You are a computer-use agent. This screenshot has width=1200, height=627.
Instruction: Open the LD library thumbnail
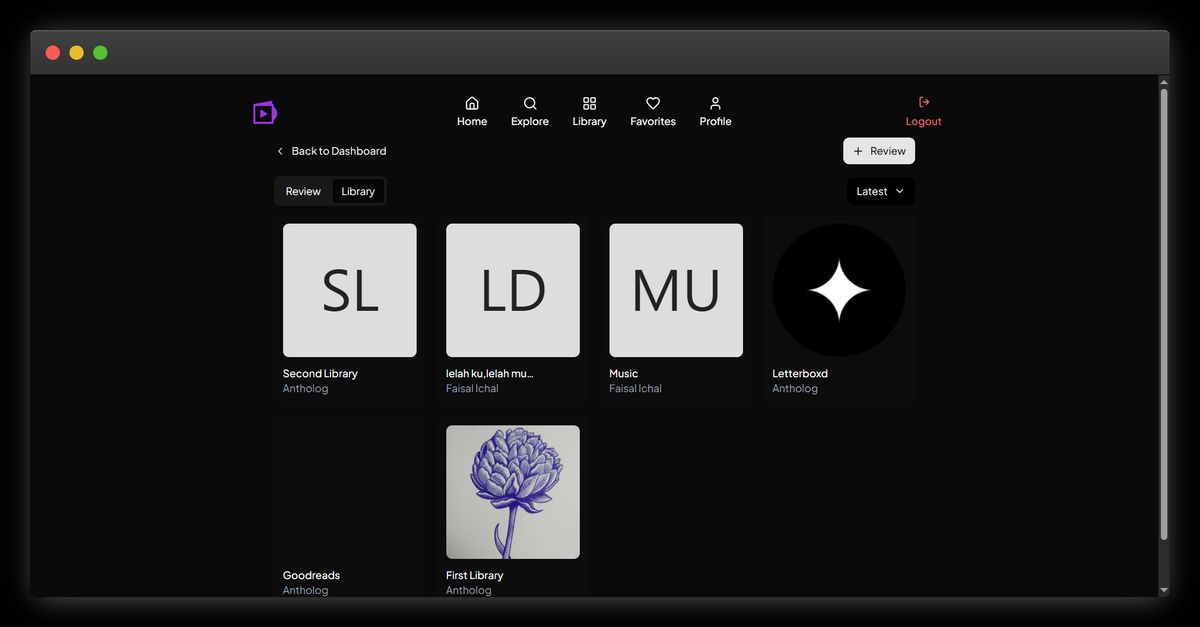pyautogui.click(x=513, y=290)
